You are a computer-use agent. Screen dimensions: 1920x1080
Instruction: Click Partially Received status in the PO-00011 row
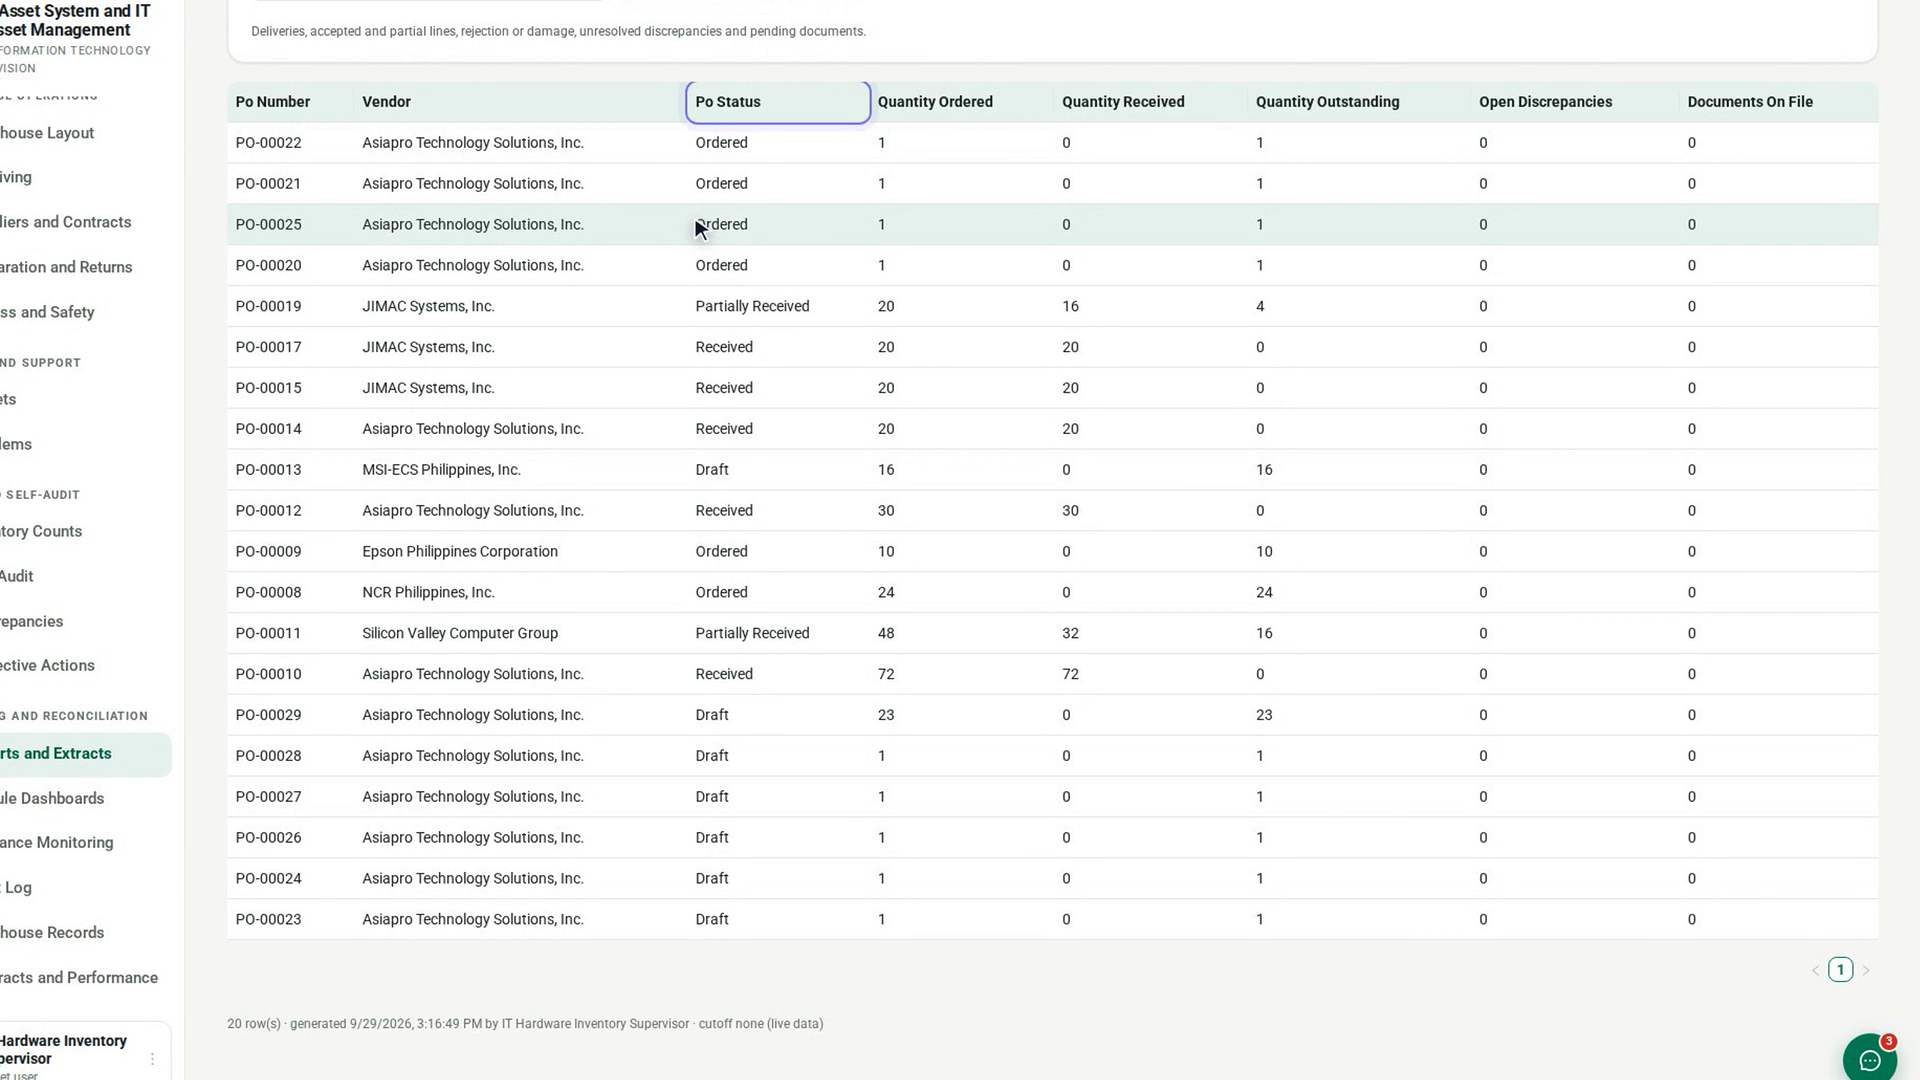[x=752, y=633]
